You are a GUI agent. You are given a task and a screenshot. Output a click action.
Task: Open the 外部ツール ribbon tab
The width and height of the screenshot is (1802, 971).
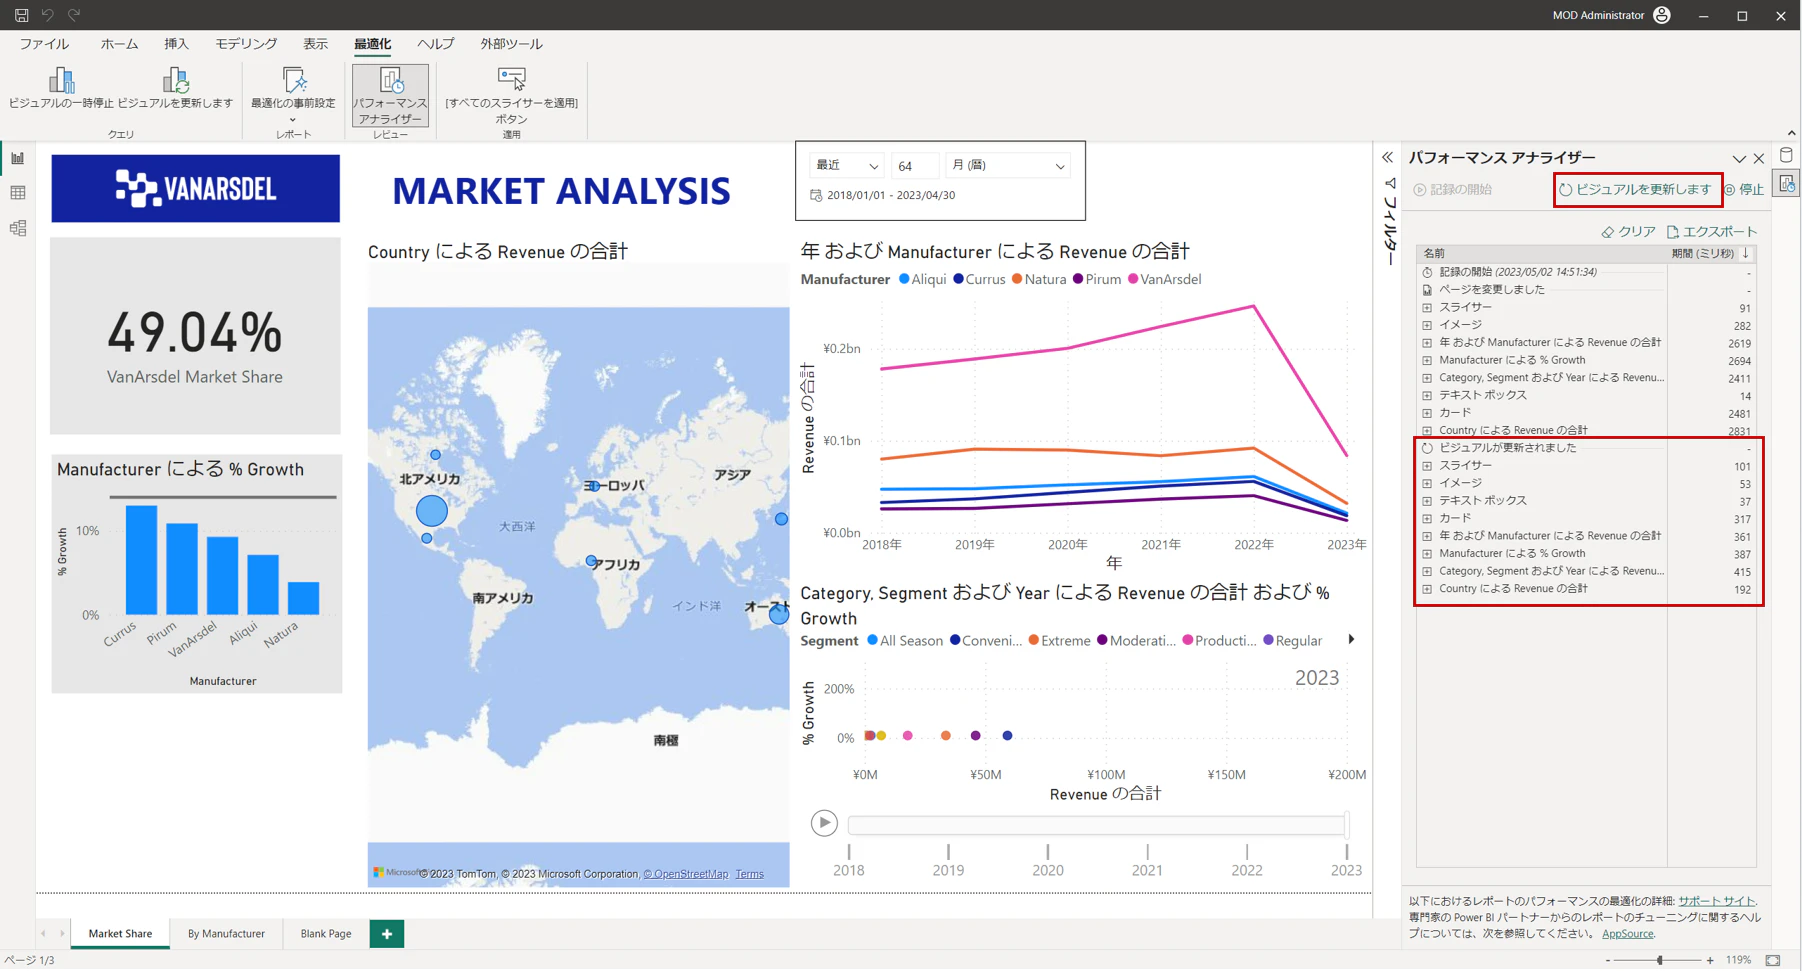[511, 44]
